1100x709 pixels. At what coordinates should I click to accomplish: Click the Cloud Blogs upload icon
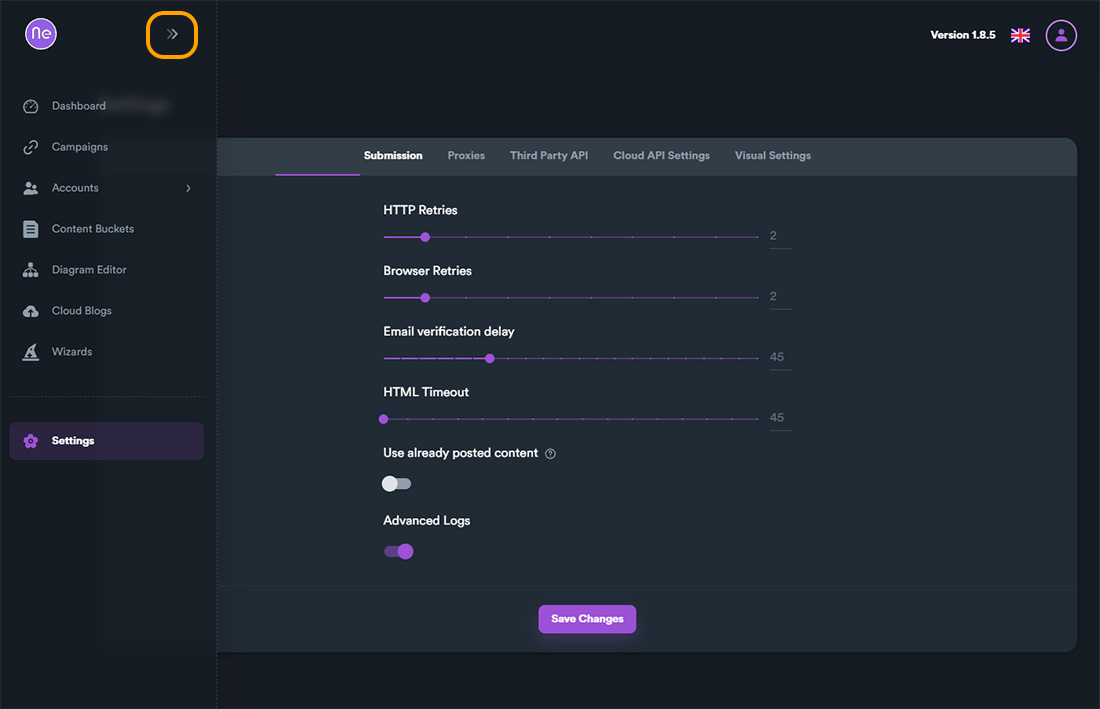31,311
